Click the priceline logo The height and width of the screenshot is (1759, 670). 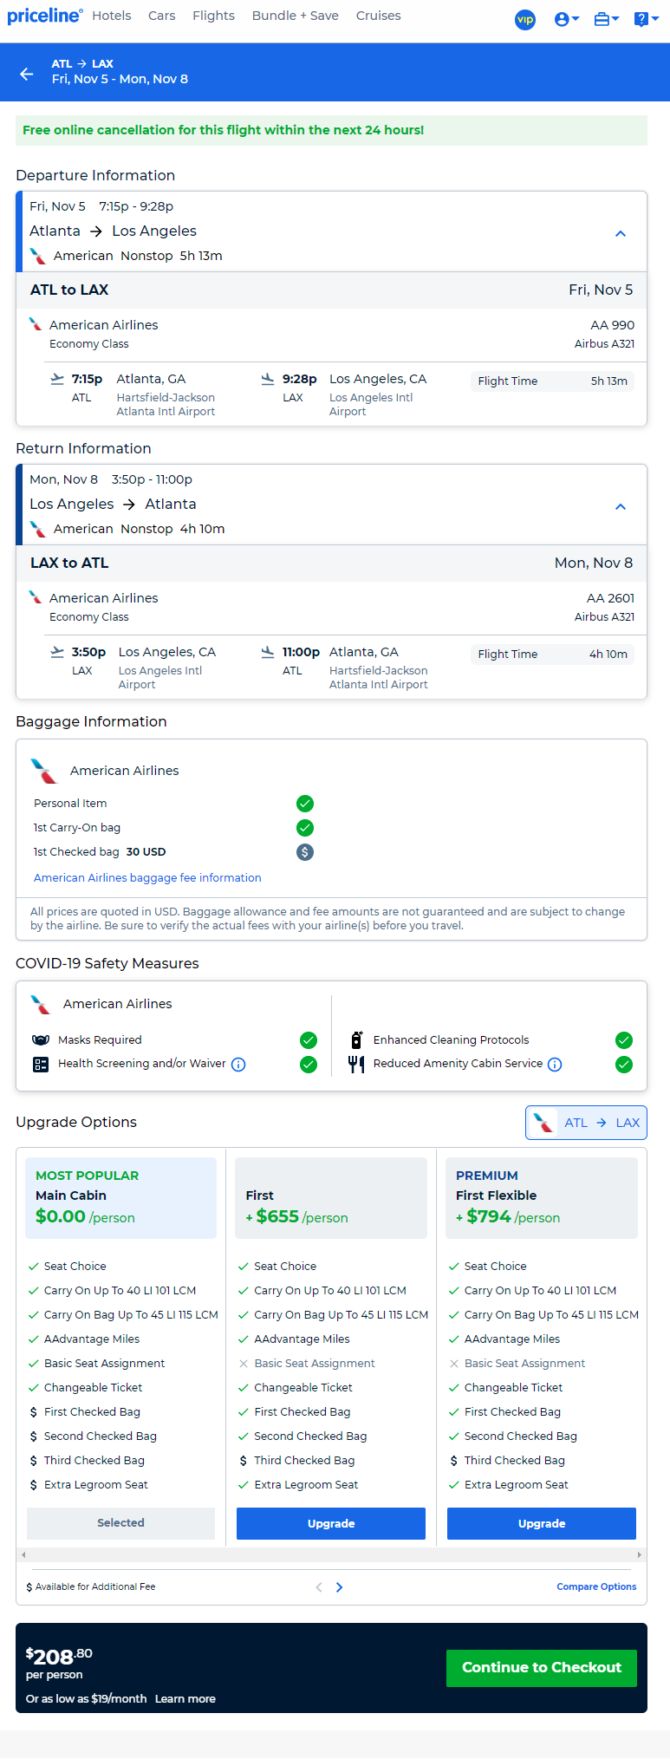coord(44,16)
